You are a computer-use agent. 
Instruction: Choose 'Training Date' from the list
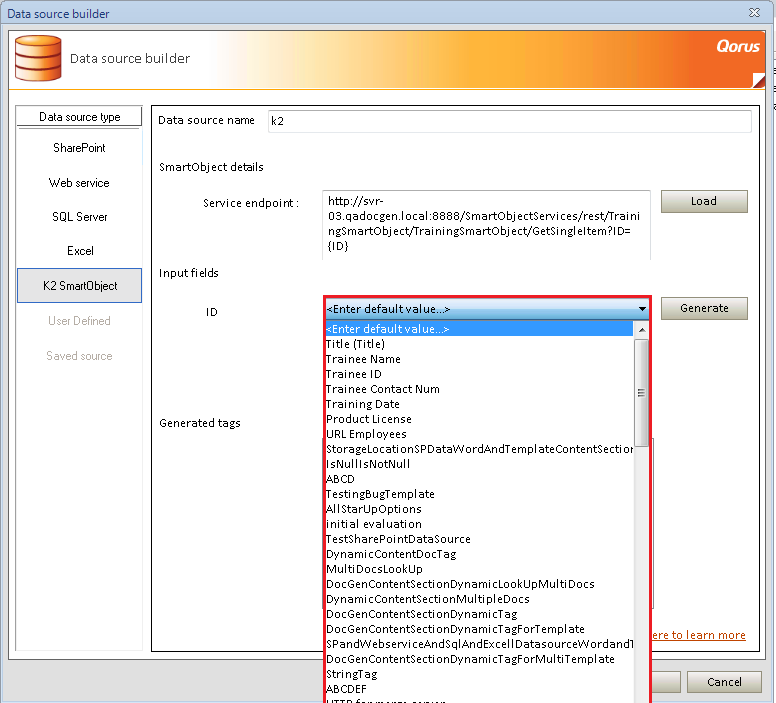[479, 404]
